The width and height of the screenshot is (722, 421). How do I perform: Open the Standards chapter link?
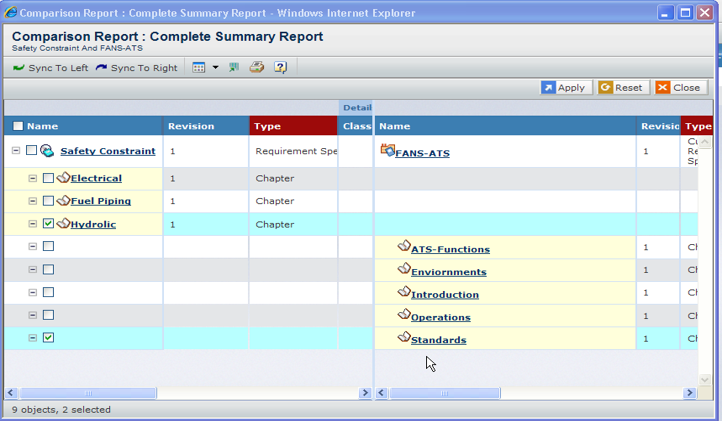(438, 340)
